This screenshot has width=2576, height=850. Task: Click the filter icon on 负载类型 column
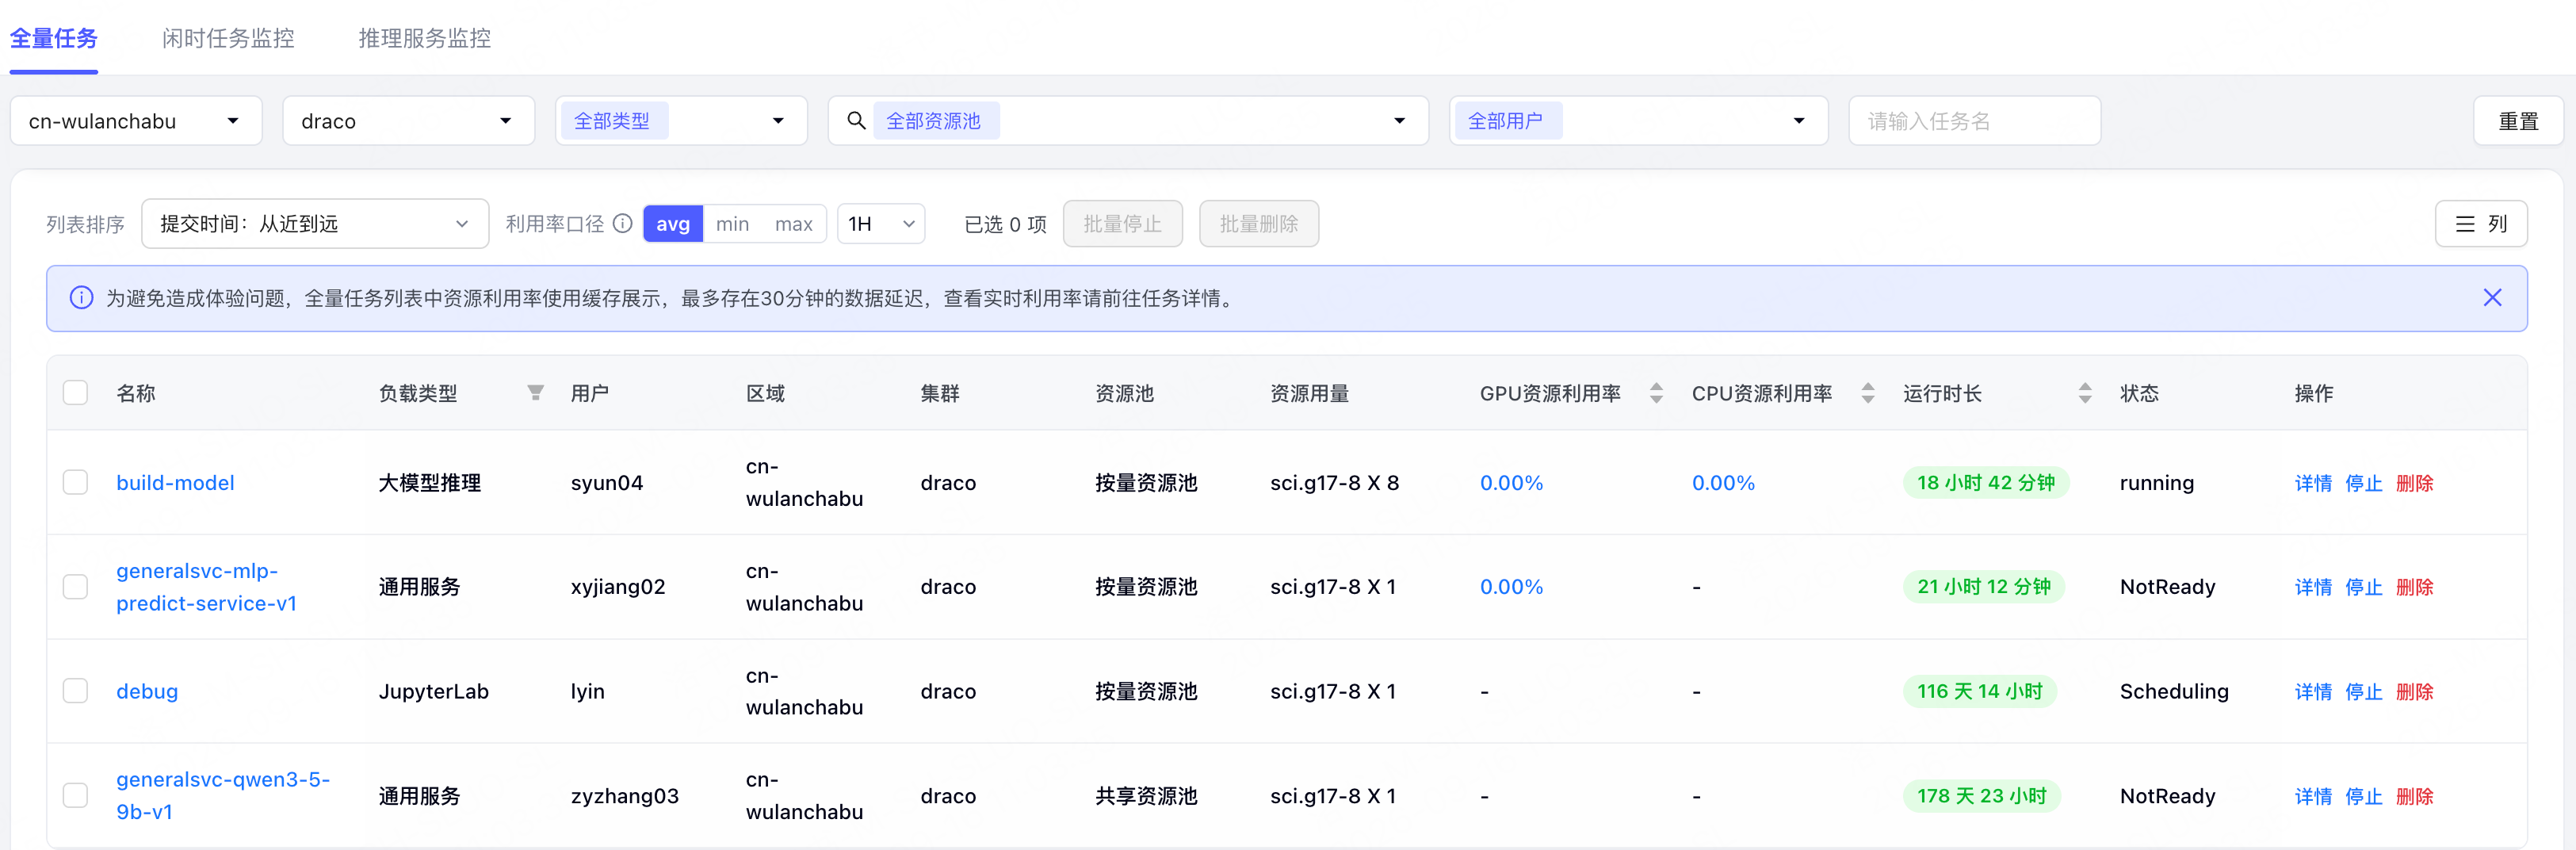tap(536, 393)
